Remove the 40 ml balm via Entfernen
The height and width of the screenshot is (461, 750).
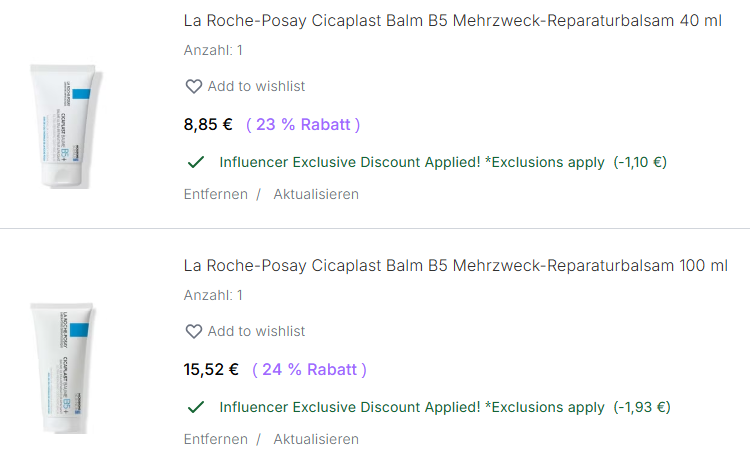coord(215,194)
